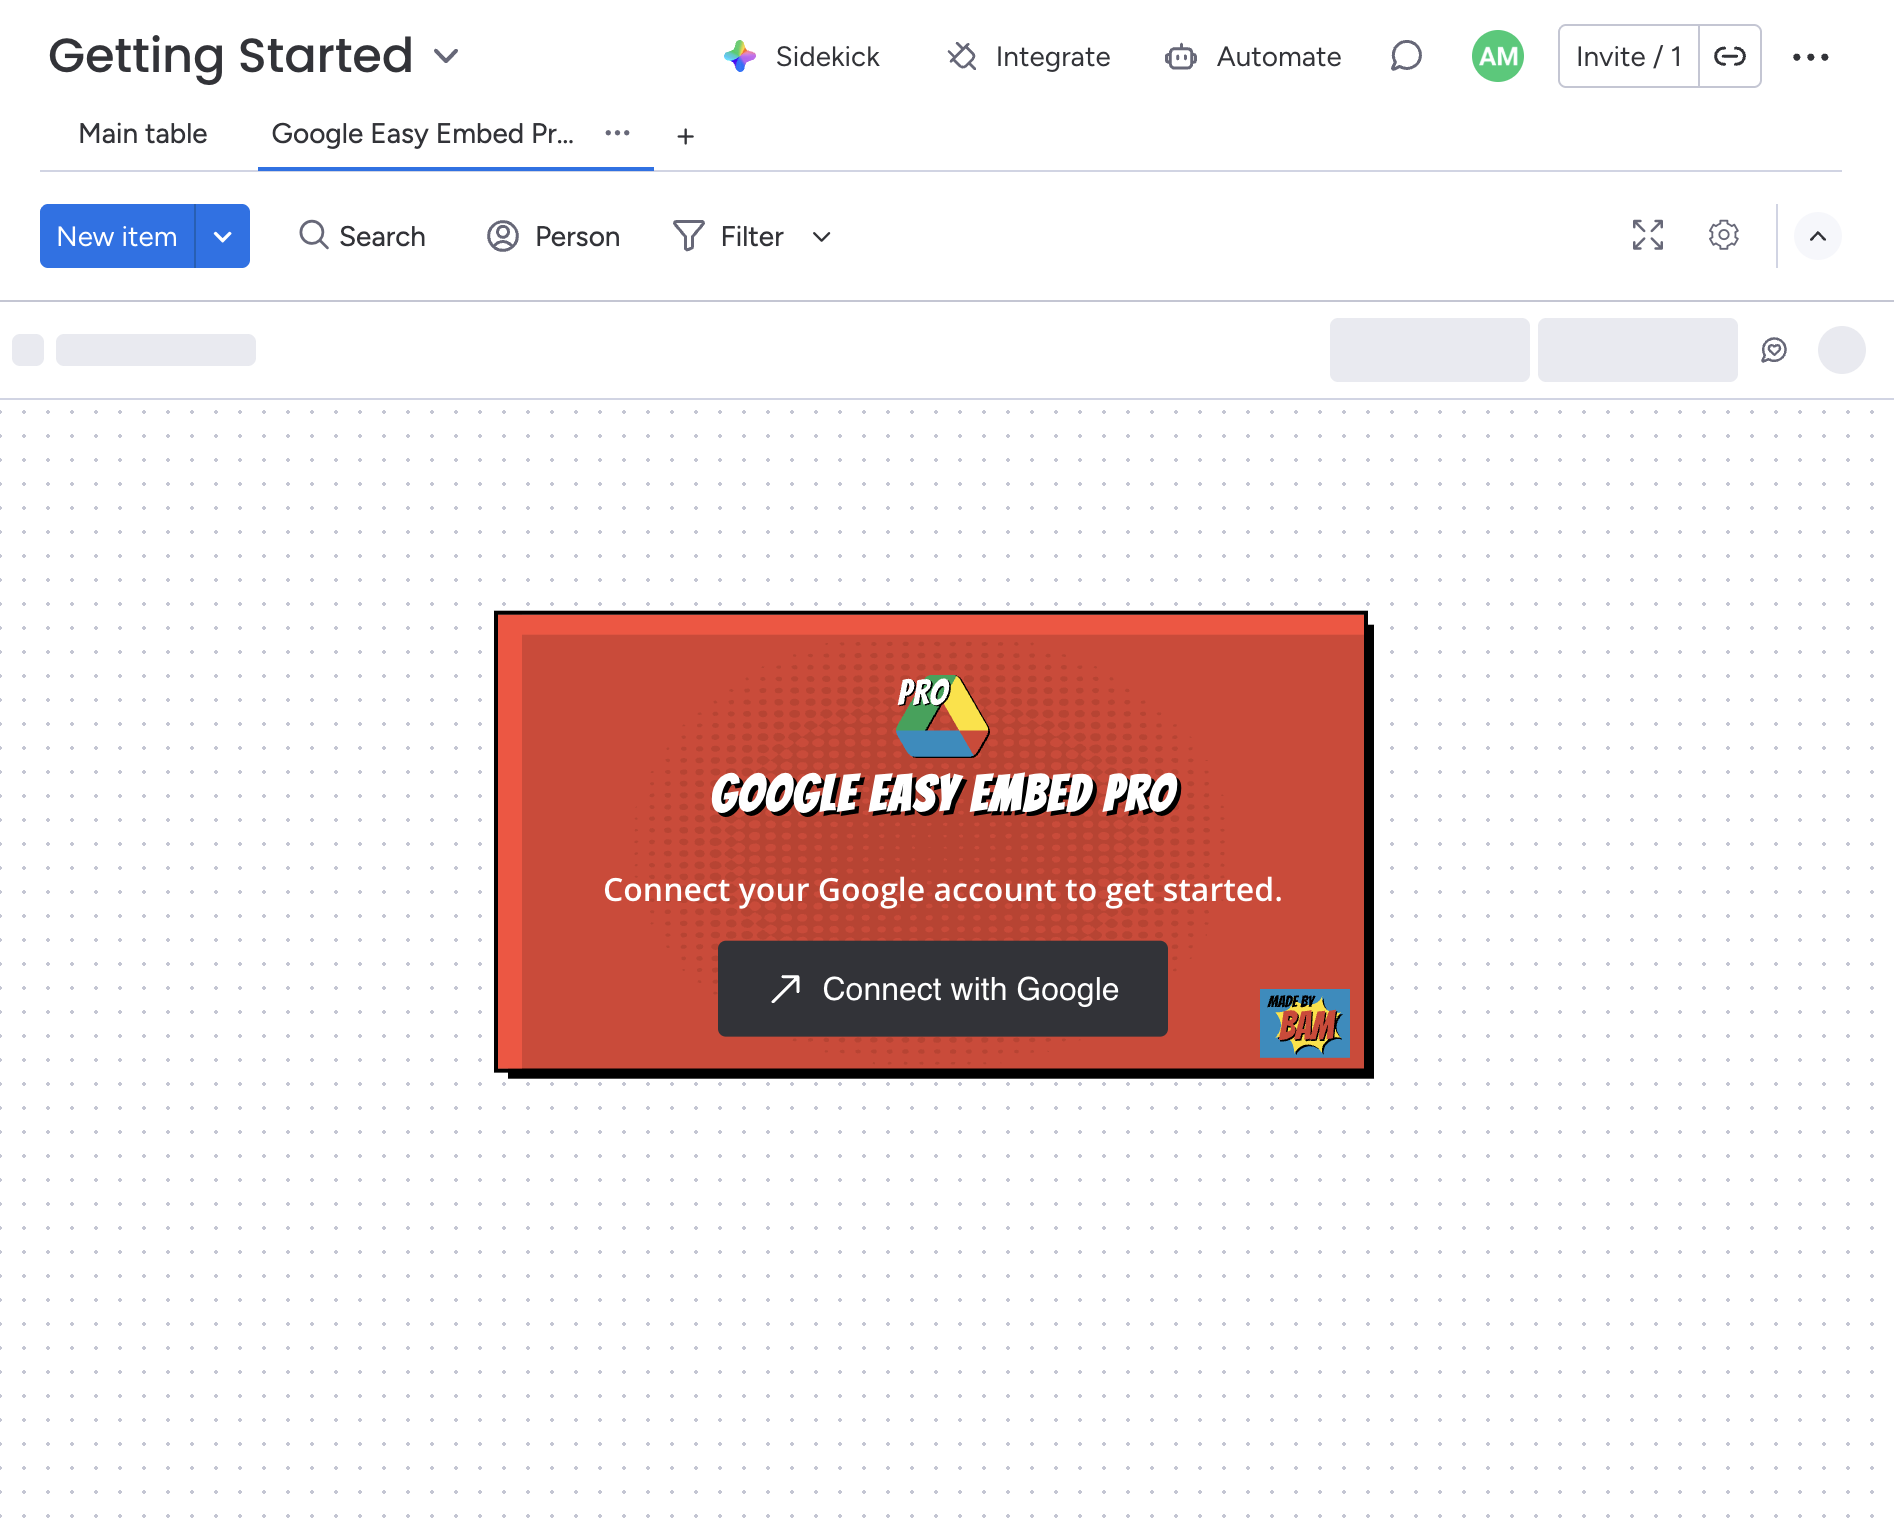1894x1538 pixels.
Task: Open board updates via chat bubble icon
Action: [x=1405, y=56]
